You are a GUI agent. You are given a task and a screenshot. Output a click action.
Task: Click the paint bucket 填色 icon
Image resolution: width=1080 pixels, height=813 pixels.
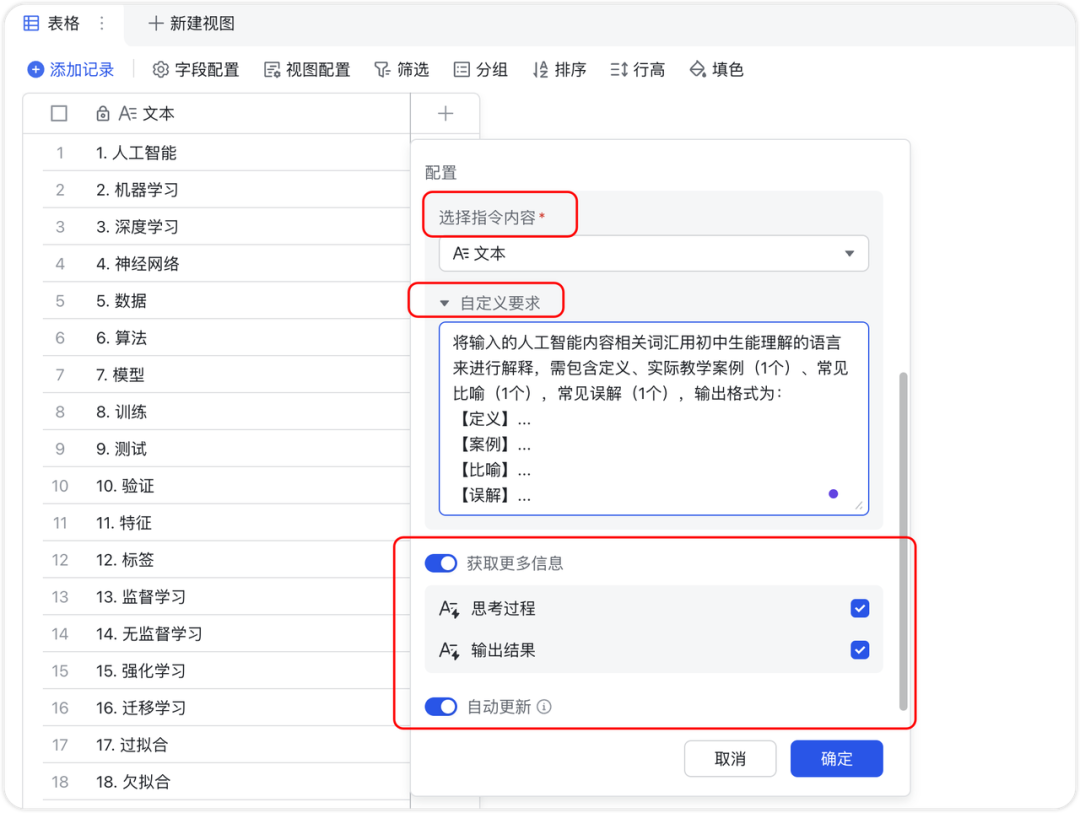coord(698,70)
